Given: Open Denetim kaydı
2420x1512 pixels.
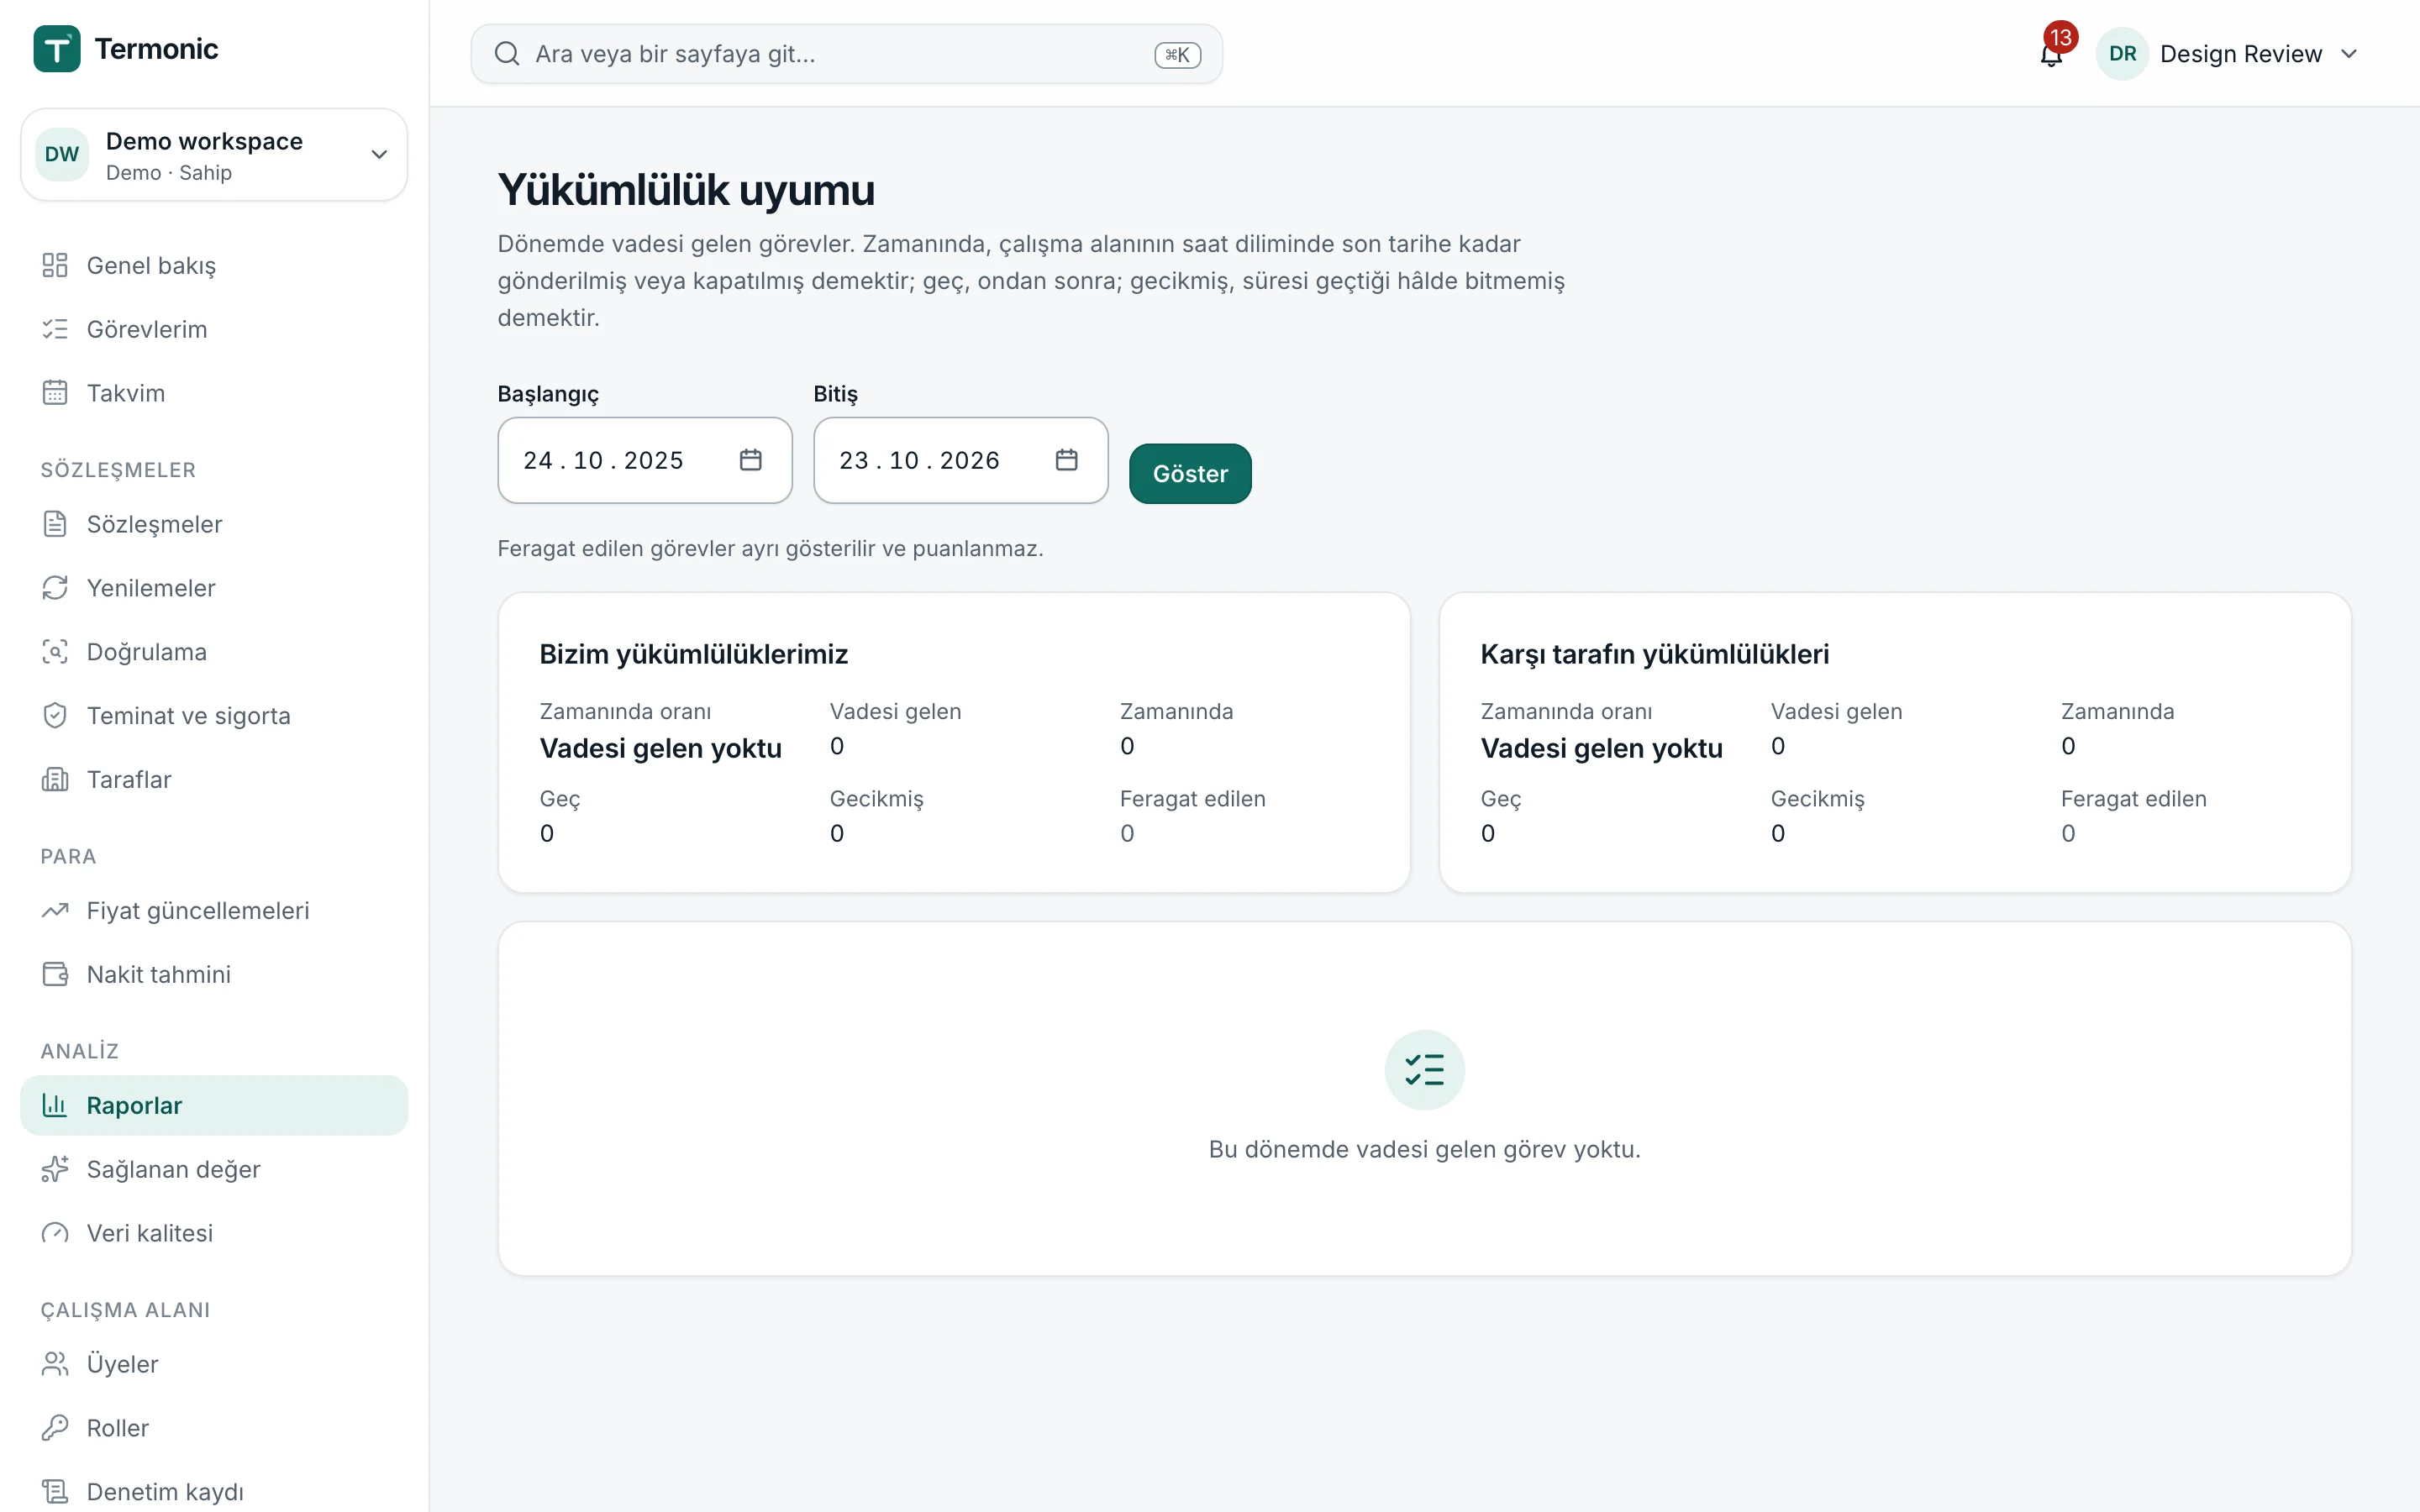Looking at the screenshot, I should [214, 1492].
